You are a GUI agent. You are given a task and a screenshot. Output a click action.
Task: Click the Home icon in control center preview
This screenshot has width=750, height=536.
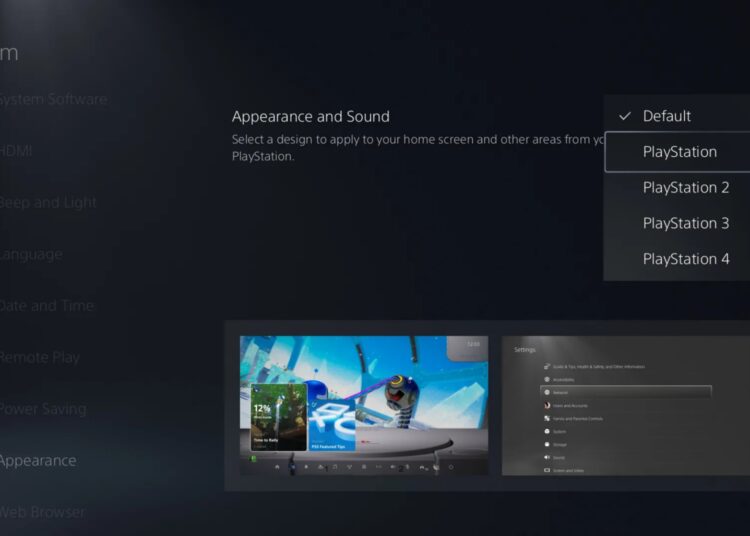[x=277, y=467]
